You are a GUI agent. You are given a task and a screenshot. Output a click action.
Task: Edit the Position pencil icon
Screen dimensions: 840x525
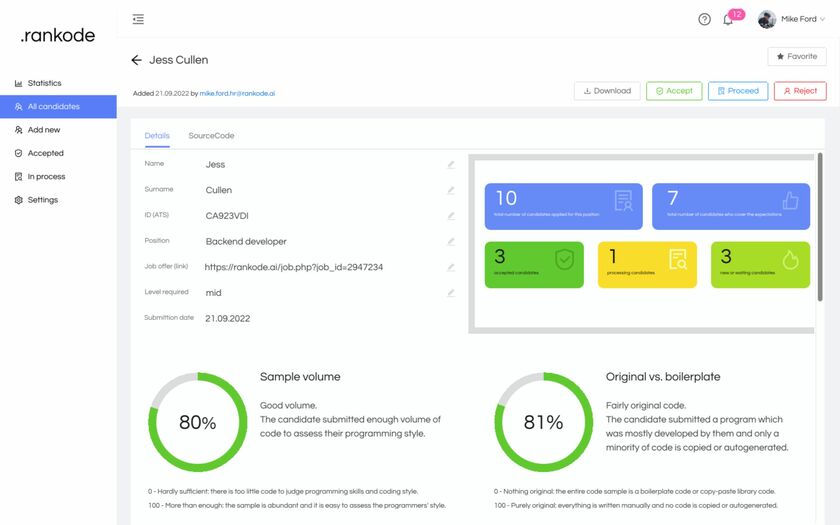pyautogui.click(x=451, y=241)
